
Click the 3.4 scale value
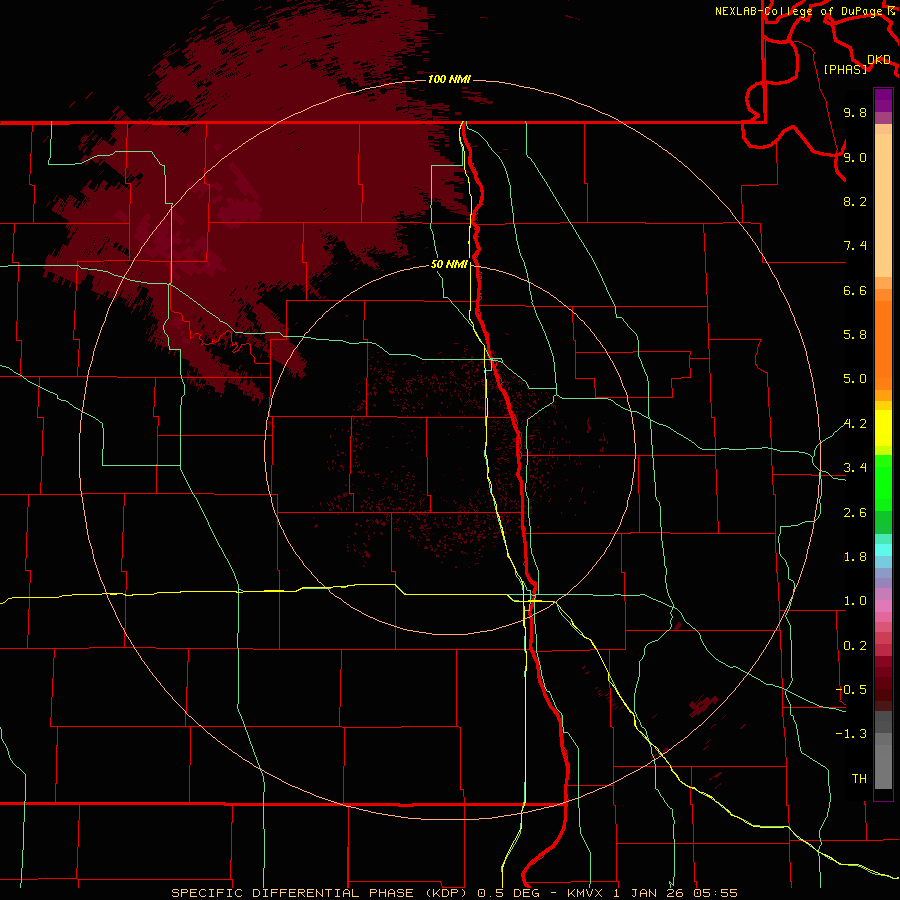tap(855, 468)
